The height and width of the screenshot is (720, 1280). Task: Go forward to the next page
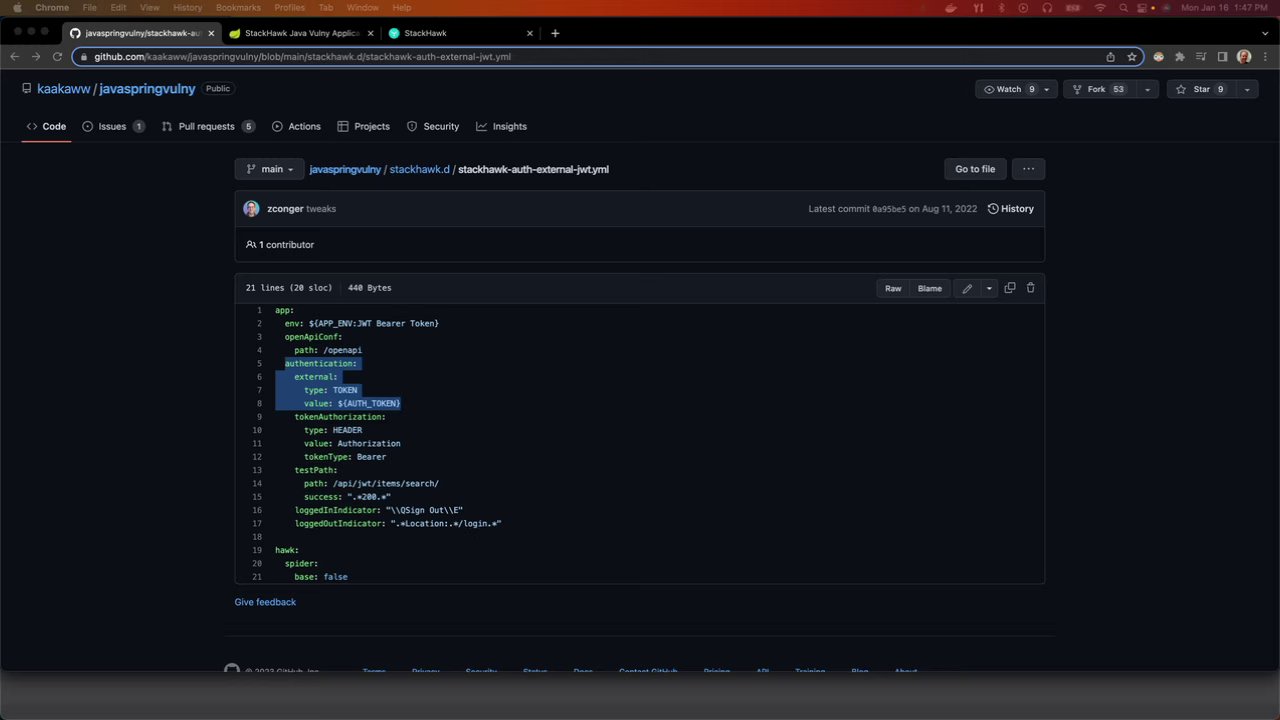point(36,57)
